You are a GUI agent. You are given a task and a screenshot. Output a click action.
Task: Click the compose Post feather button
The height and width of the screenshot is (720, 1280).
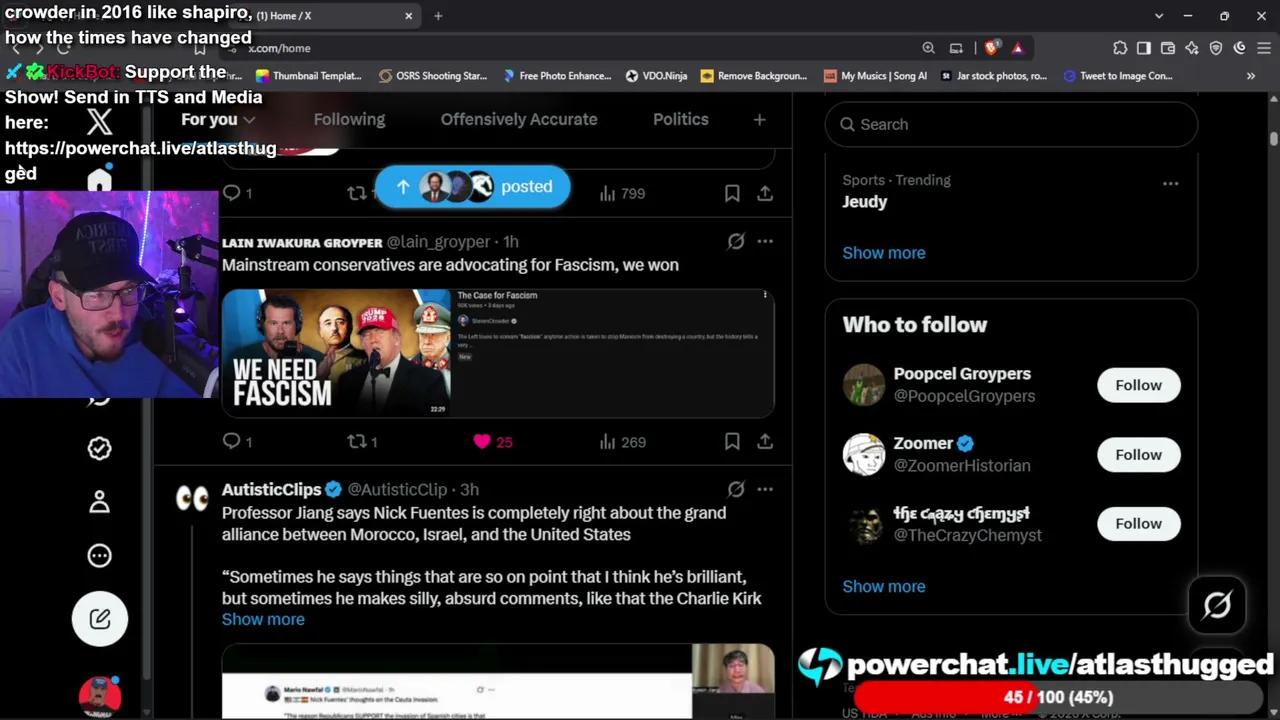[x=99, y=618]
